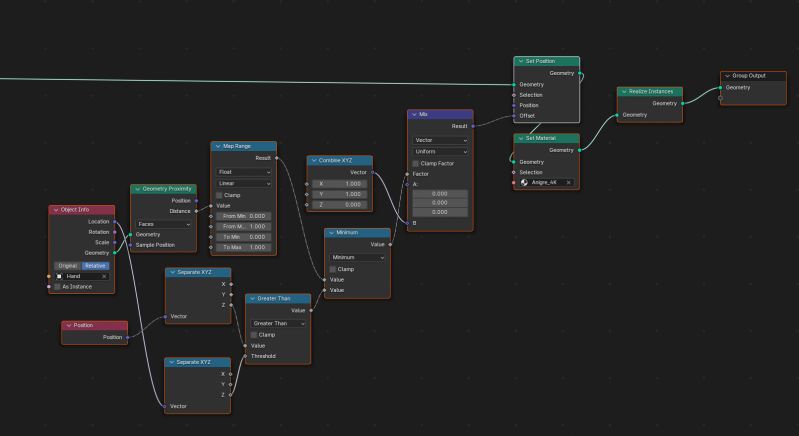
Task: Open the Float data type dropdown
Action: point(244,172)
